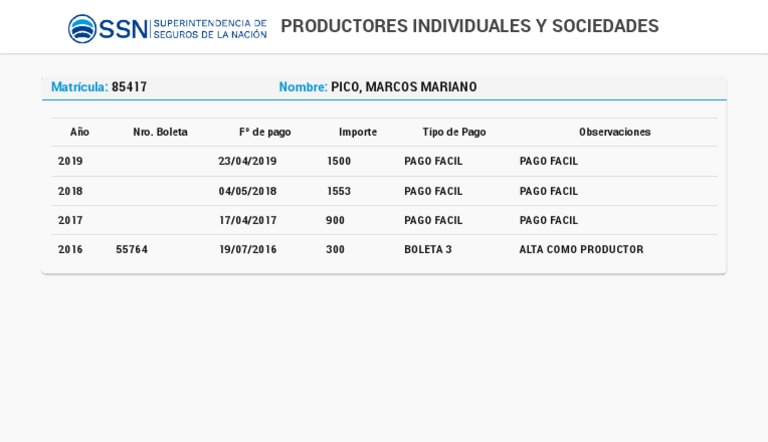Image resolution: width=768 pixels, height=442 pixels.
Task: Click the BOLETA 3 payment type cell
Action: coord(428,250)
